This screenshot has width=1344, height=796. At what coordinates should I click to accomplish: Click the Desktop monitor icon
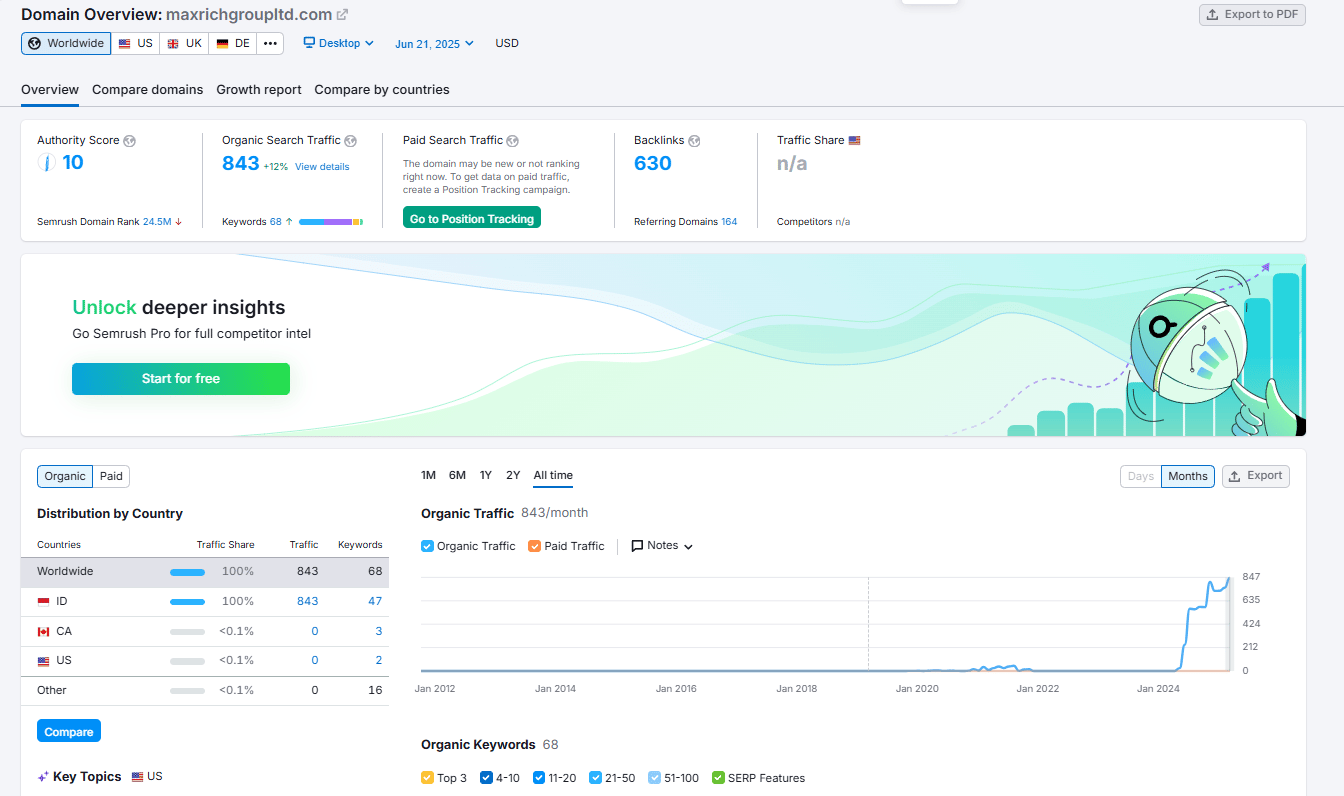(310, 43)
